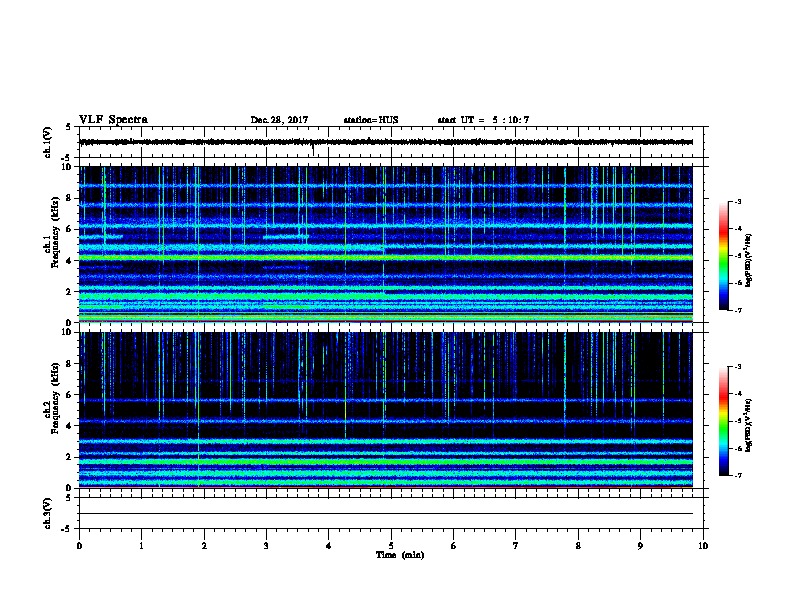This screenshot has height=612, width=792.
Task: Click the "Time (min)" x-axis label
Action: [x=400, y=555]
